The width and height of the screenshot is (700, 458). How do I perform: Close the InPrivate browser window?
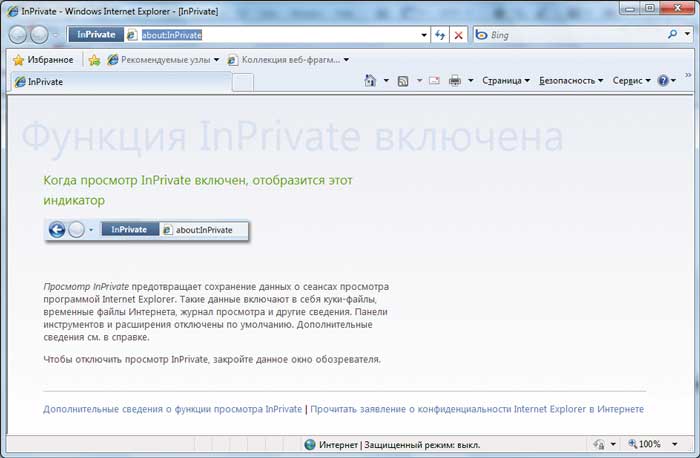(x=677, y=8)
